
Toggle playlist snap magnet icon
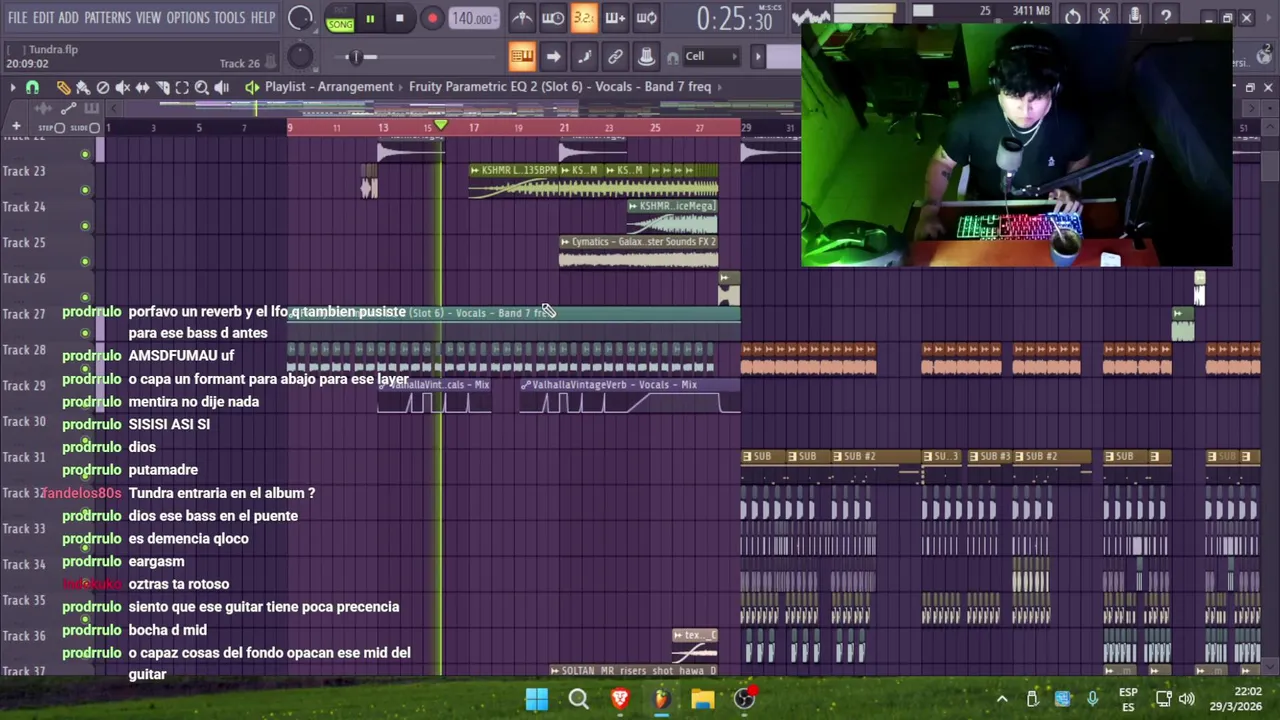32,87
